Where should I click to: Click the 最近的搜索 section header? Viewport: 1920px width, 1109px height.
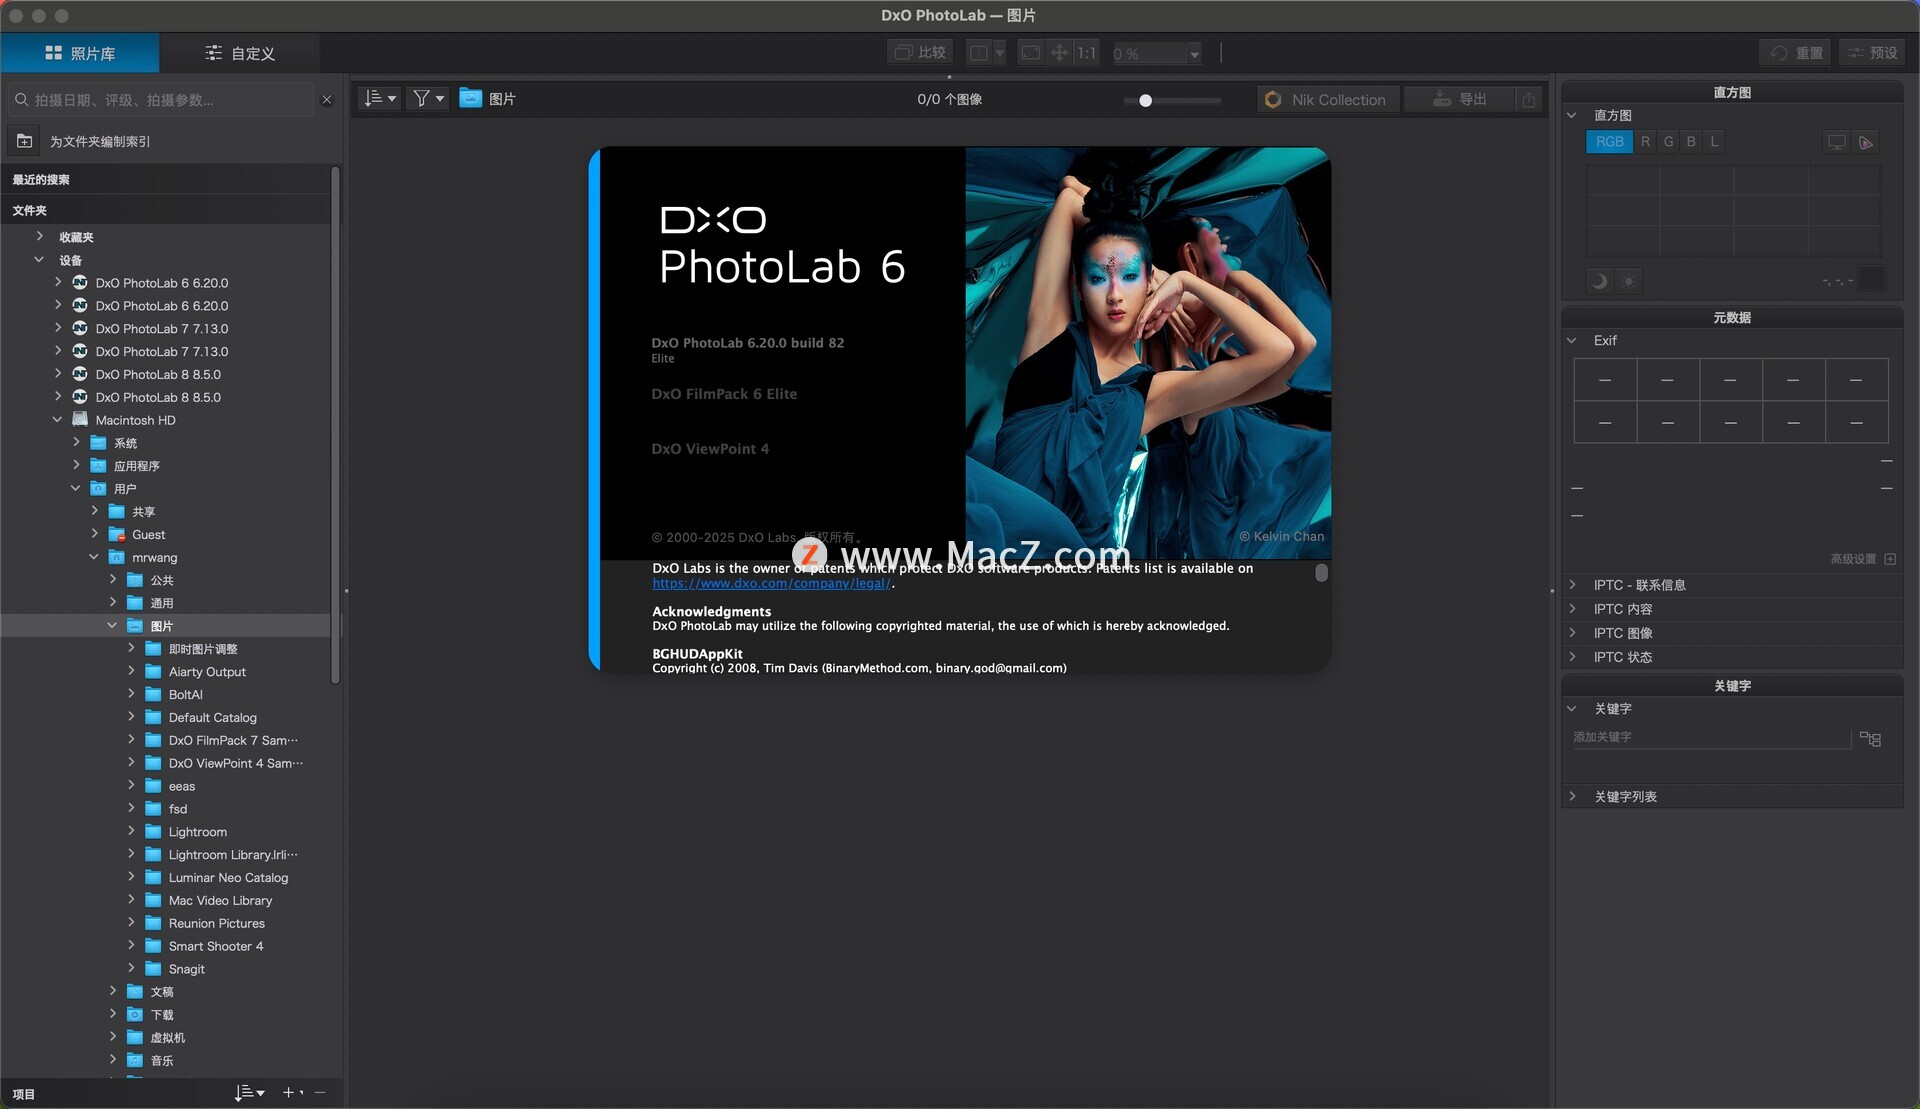click(x=165, y=180)
